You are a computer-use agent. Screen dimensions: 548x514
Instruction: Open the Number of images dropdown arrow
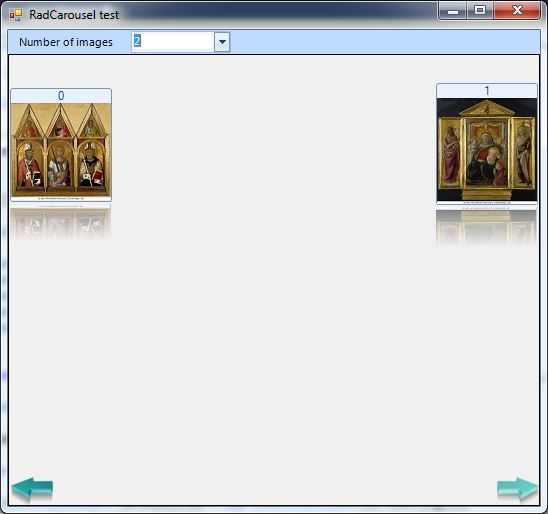point(222,42)
